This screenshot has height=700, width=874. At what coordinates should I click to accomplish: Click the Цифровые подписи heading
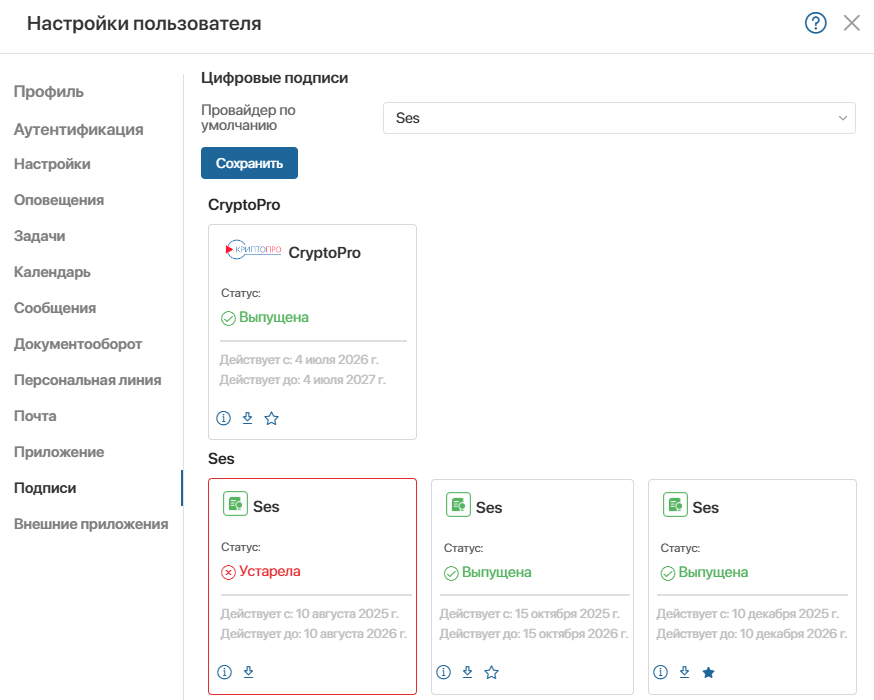click(x=275, y=78)
